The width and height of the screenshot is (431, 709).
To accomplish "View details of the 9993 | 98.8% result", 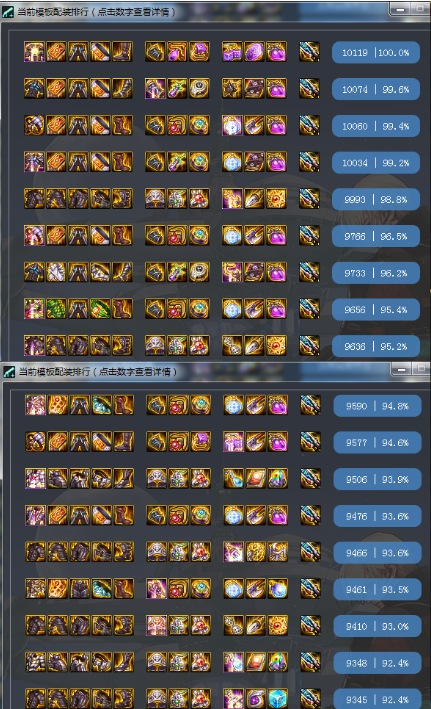I will coord(375,199).
